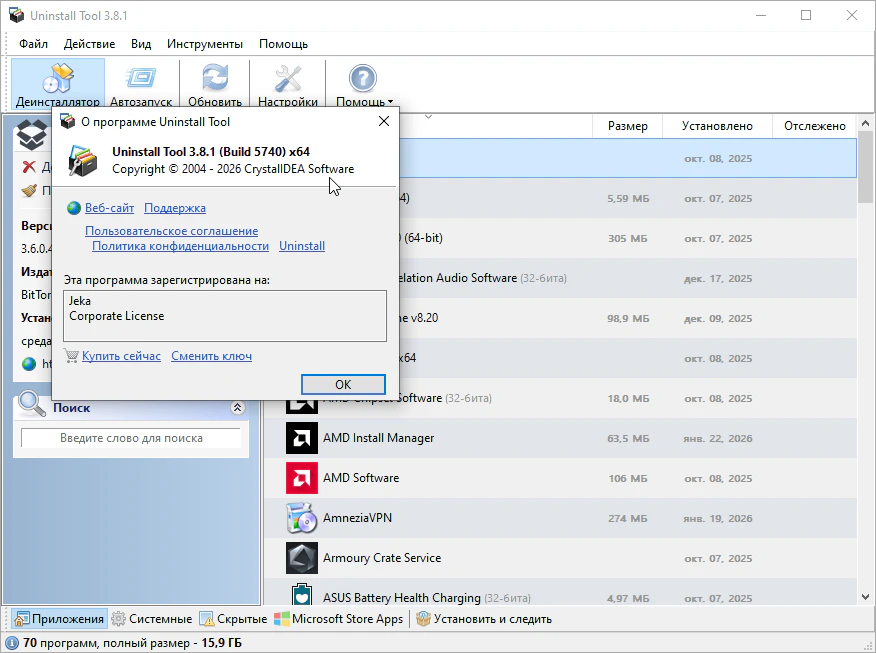Click the search input field
876x653 pixels.
pos(131,438)
